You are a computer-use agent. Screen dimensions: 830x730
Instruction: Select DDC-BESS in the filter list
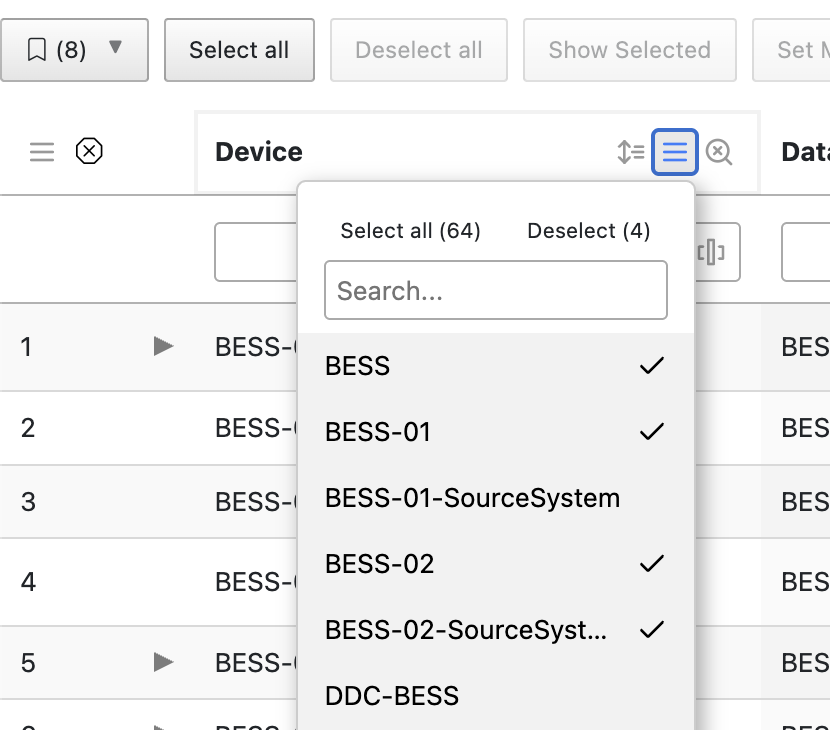[x=495, y=696]
